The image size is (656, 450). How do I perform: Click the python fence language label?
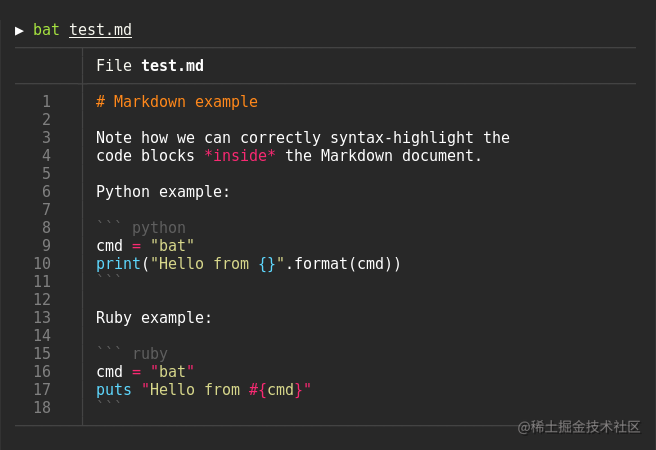(x=159, y=228)
